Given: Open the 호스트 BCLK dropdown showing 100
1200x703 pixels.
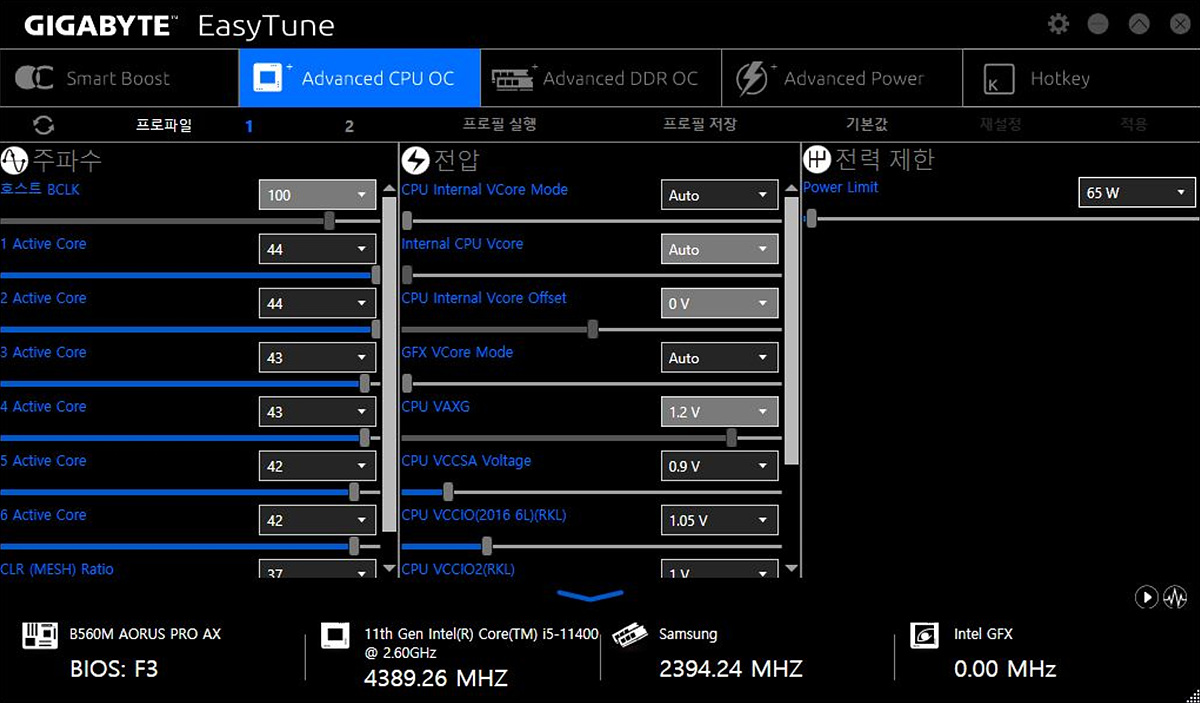Looking at the screenshot, I should click(317, 195).
